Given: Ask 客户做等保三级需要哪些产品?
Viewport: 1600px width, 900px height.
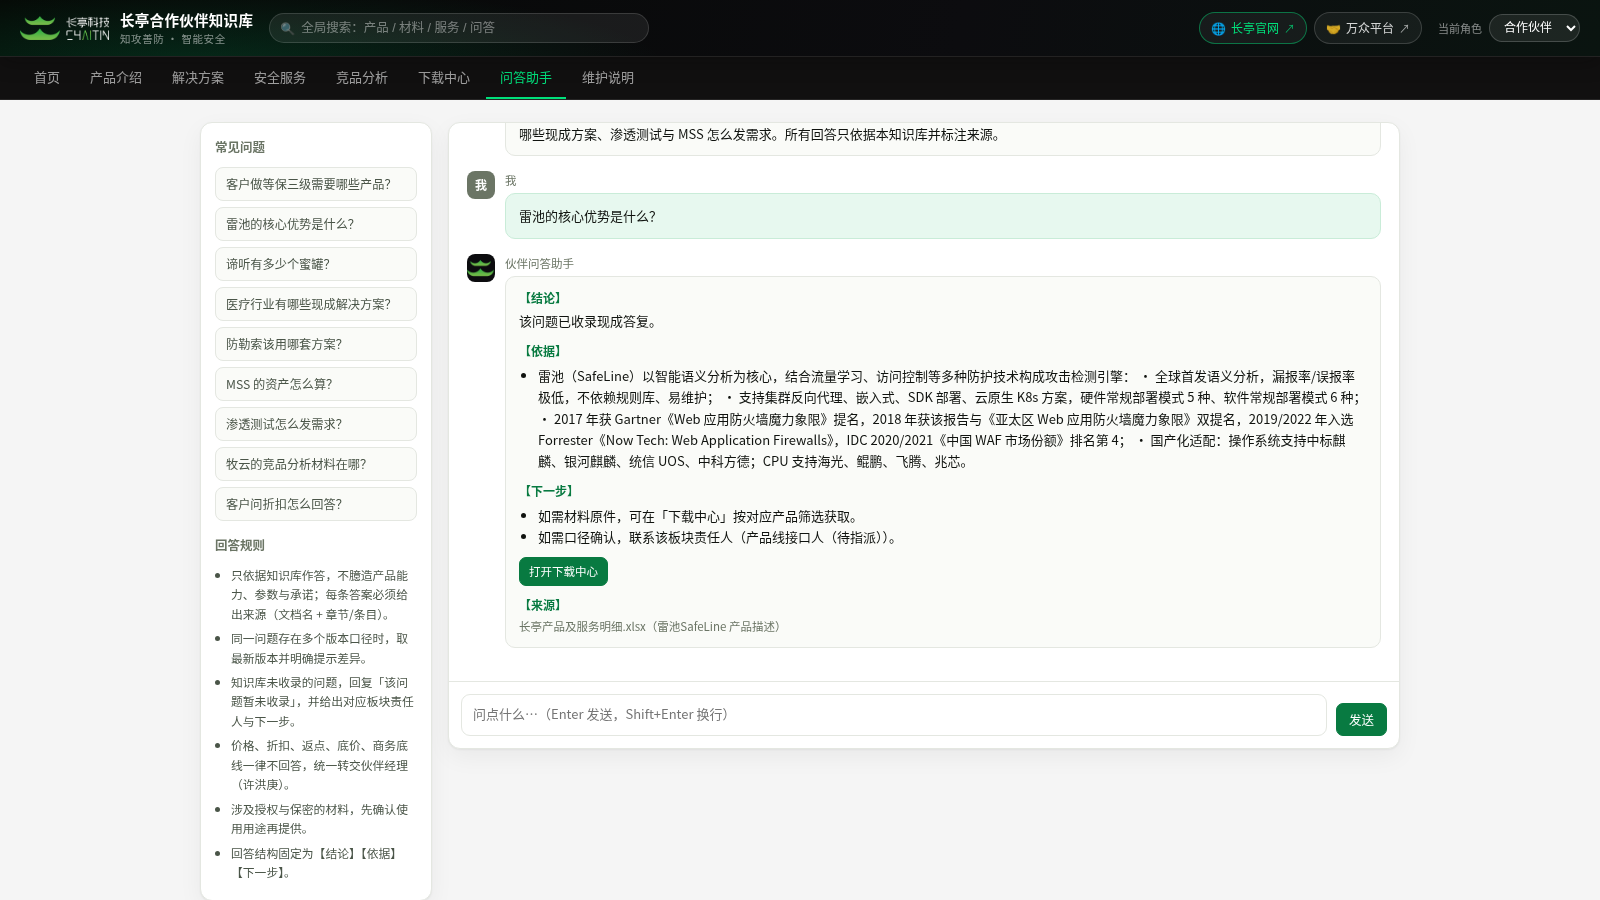Looking at the screenshot, I should (316, 184).
